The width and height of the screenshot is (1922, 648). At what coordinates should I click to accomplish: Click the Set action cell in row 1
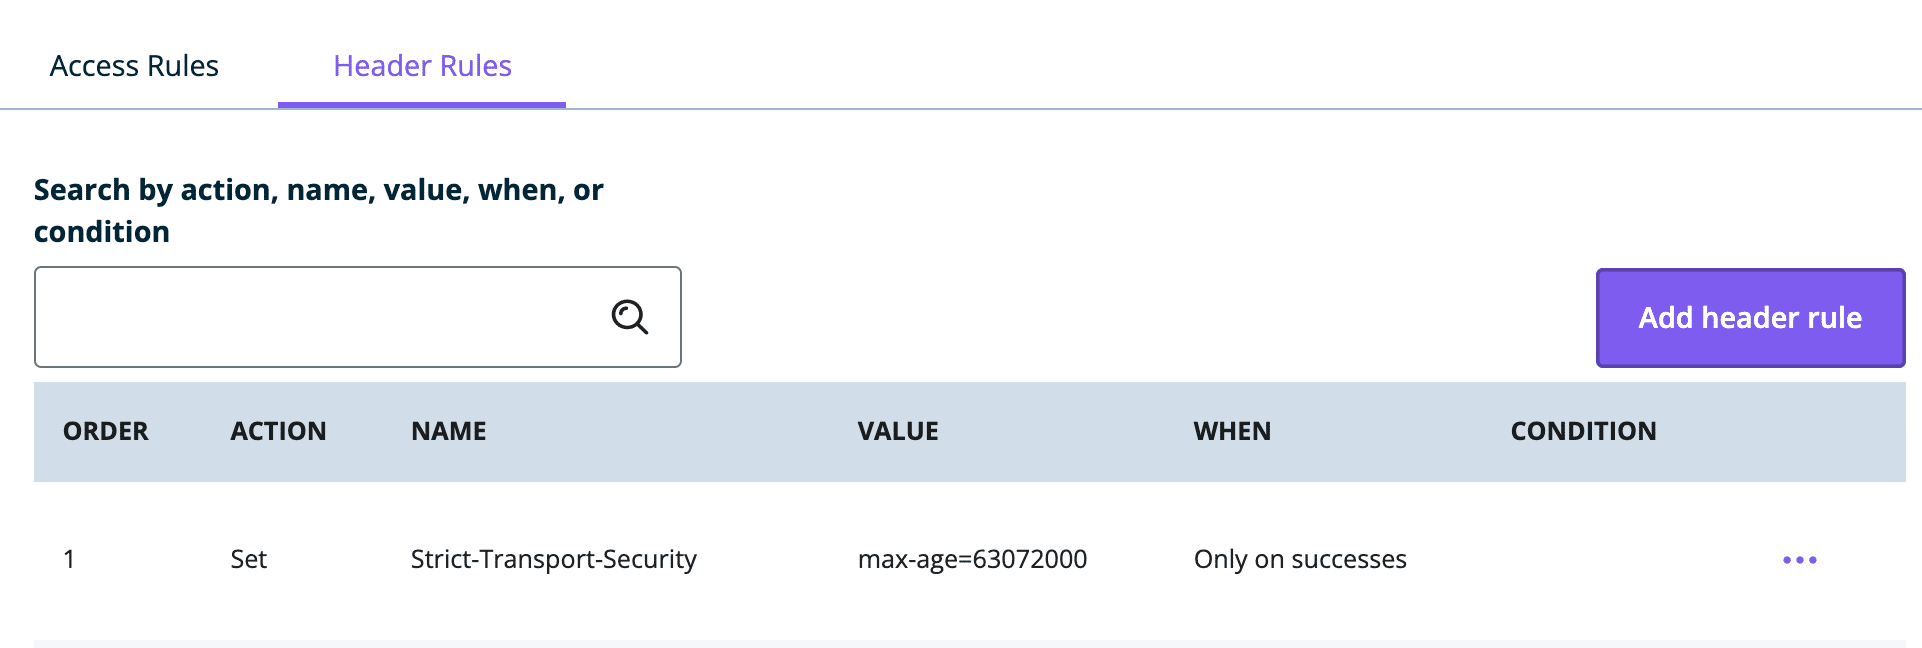[x=248, y=560]
